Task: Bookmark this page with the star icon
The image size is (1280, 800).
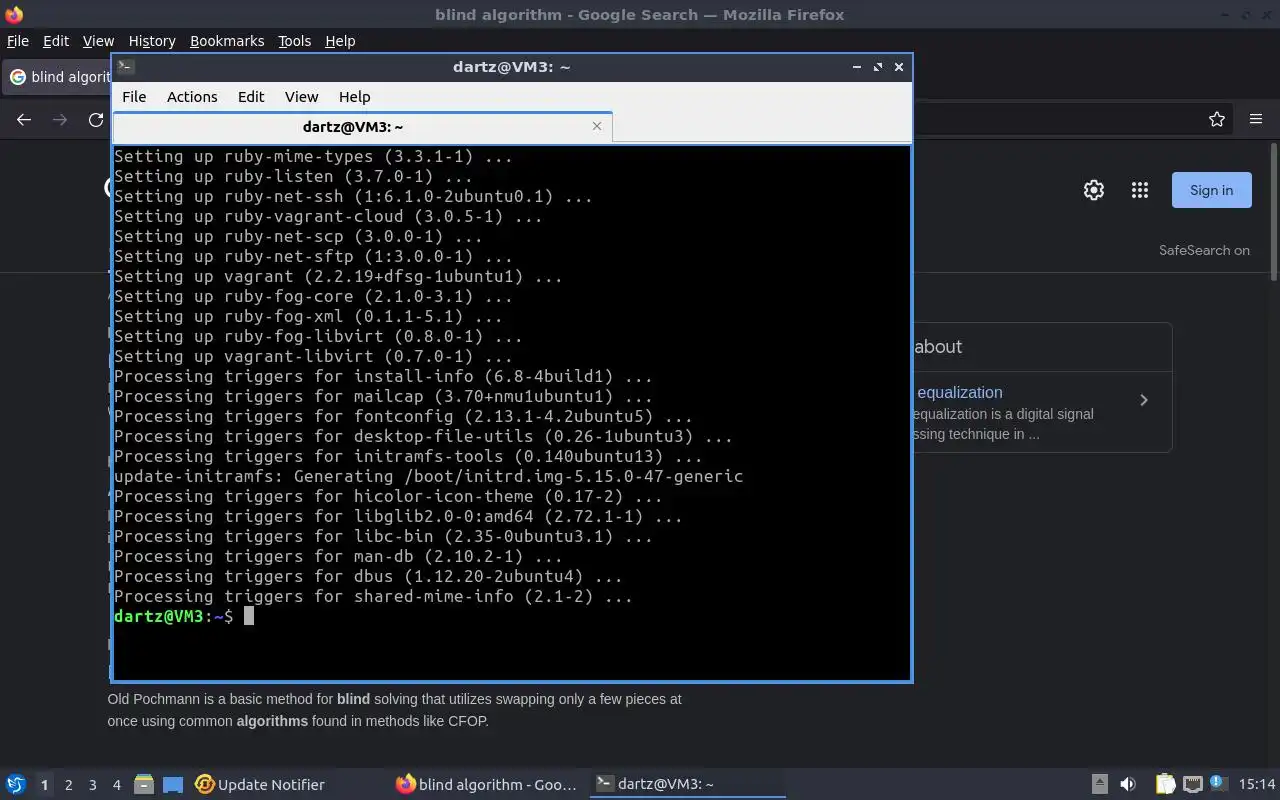Action: [1217, 119]
